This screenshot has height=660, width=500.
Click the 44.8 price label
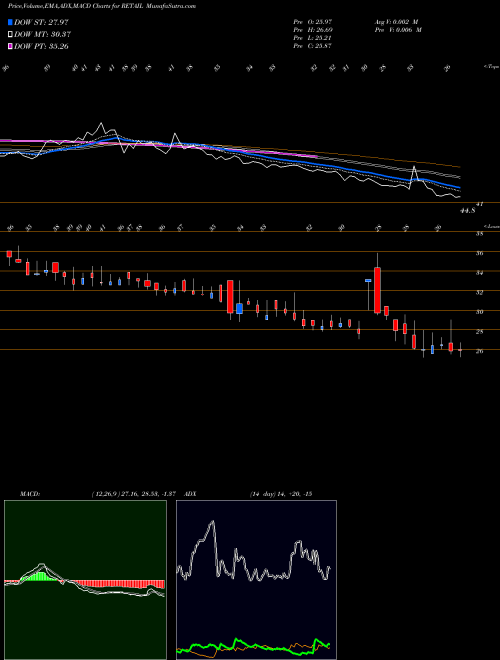click(468, 210)
